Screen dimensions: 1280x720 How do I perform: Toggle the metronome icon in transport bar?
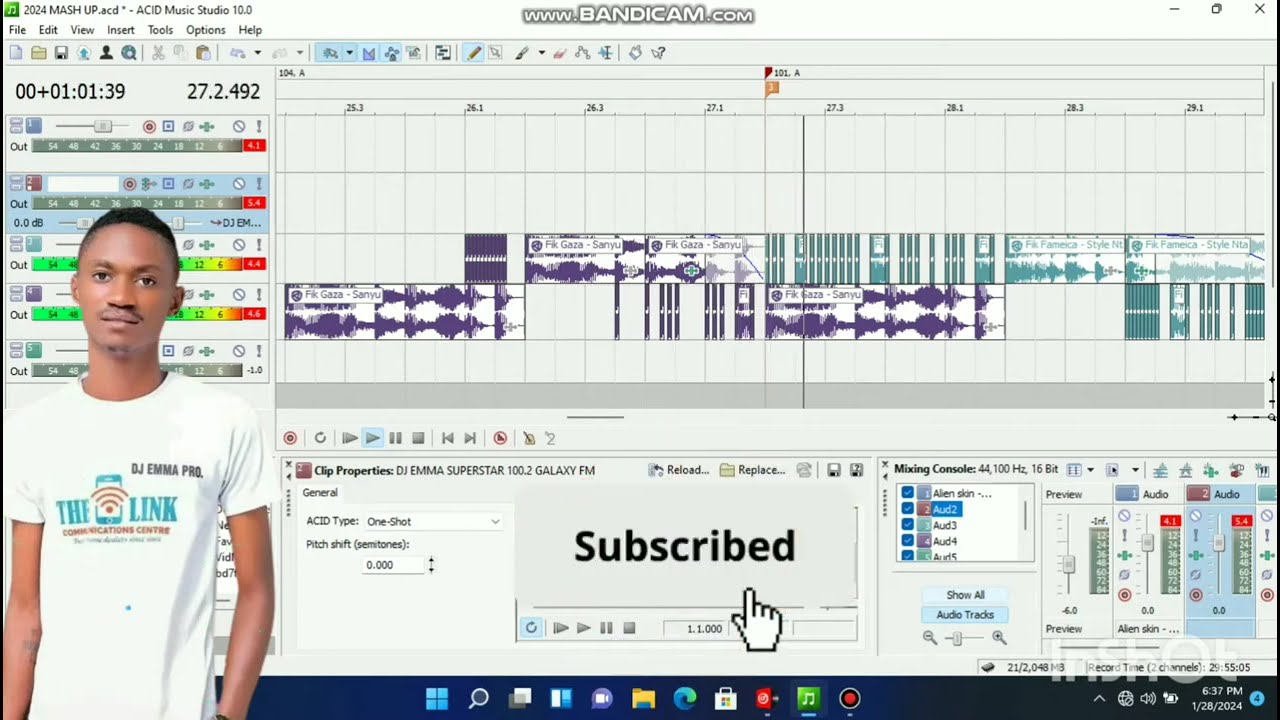tap(529, 438)
